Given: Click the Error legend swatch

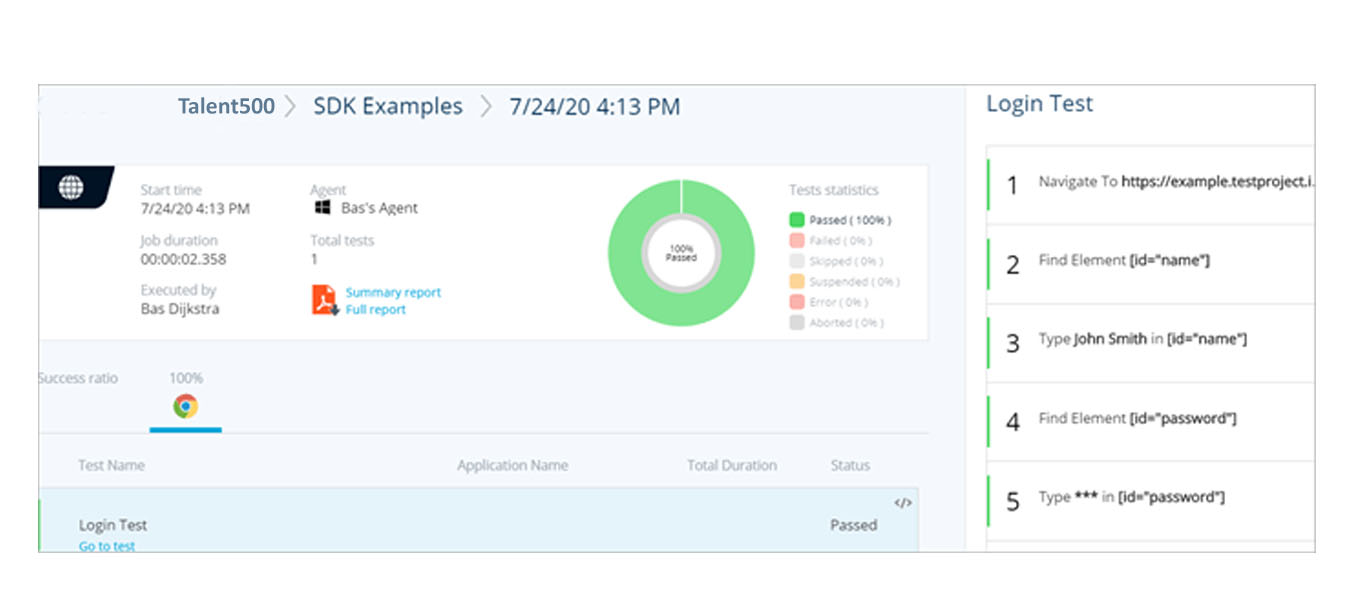Looking at the screenshot, I should coord(797,302).
